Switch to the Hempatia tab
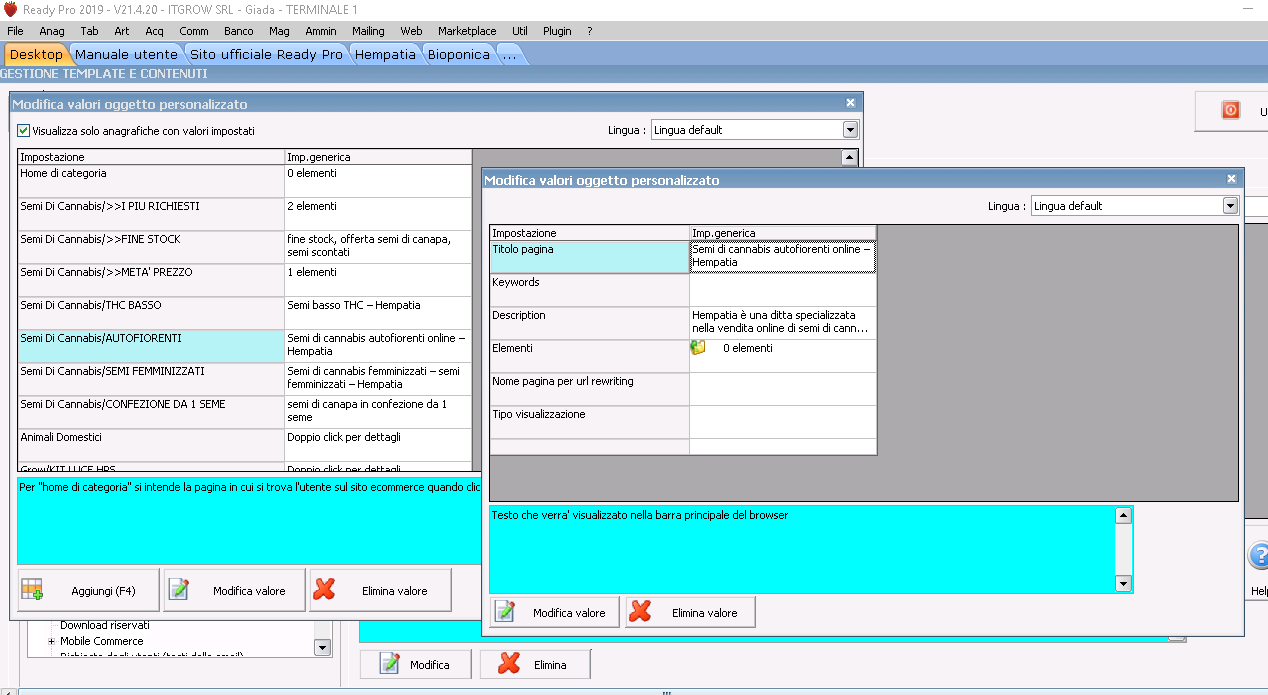The image size is (1268, 695). [x=385, y=54]
